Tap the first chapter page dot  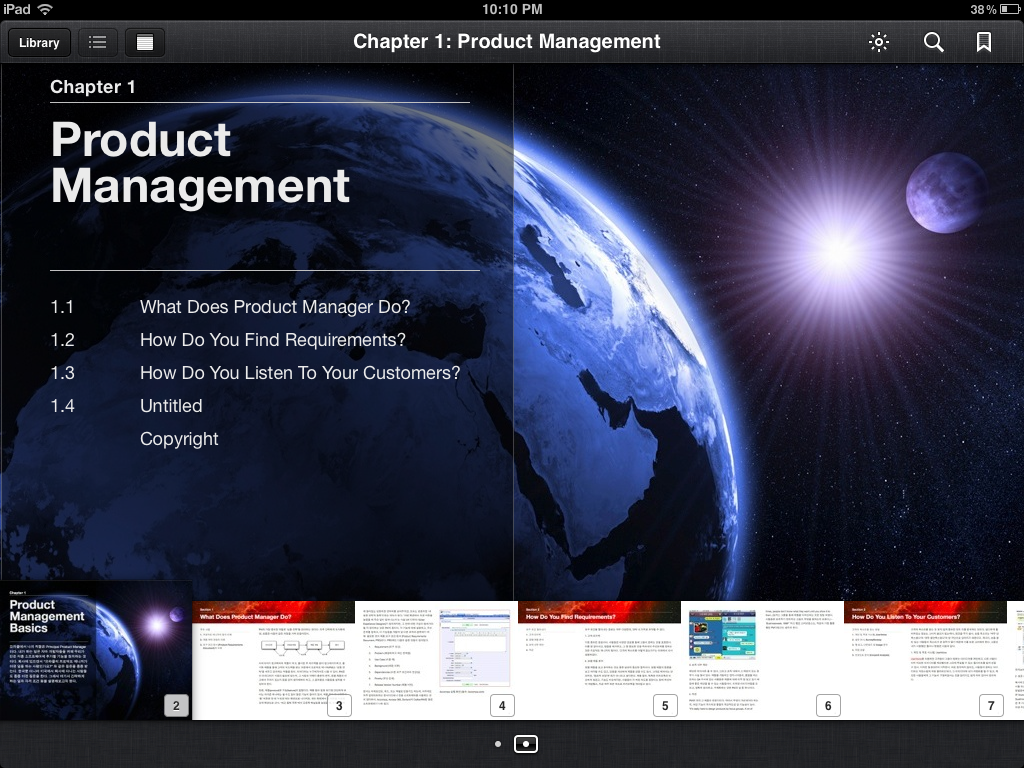point(498,744)
